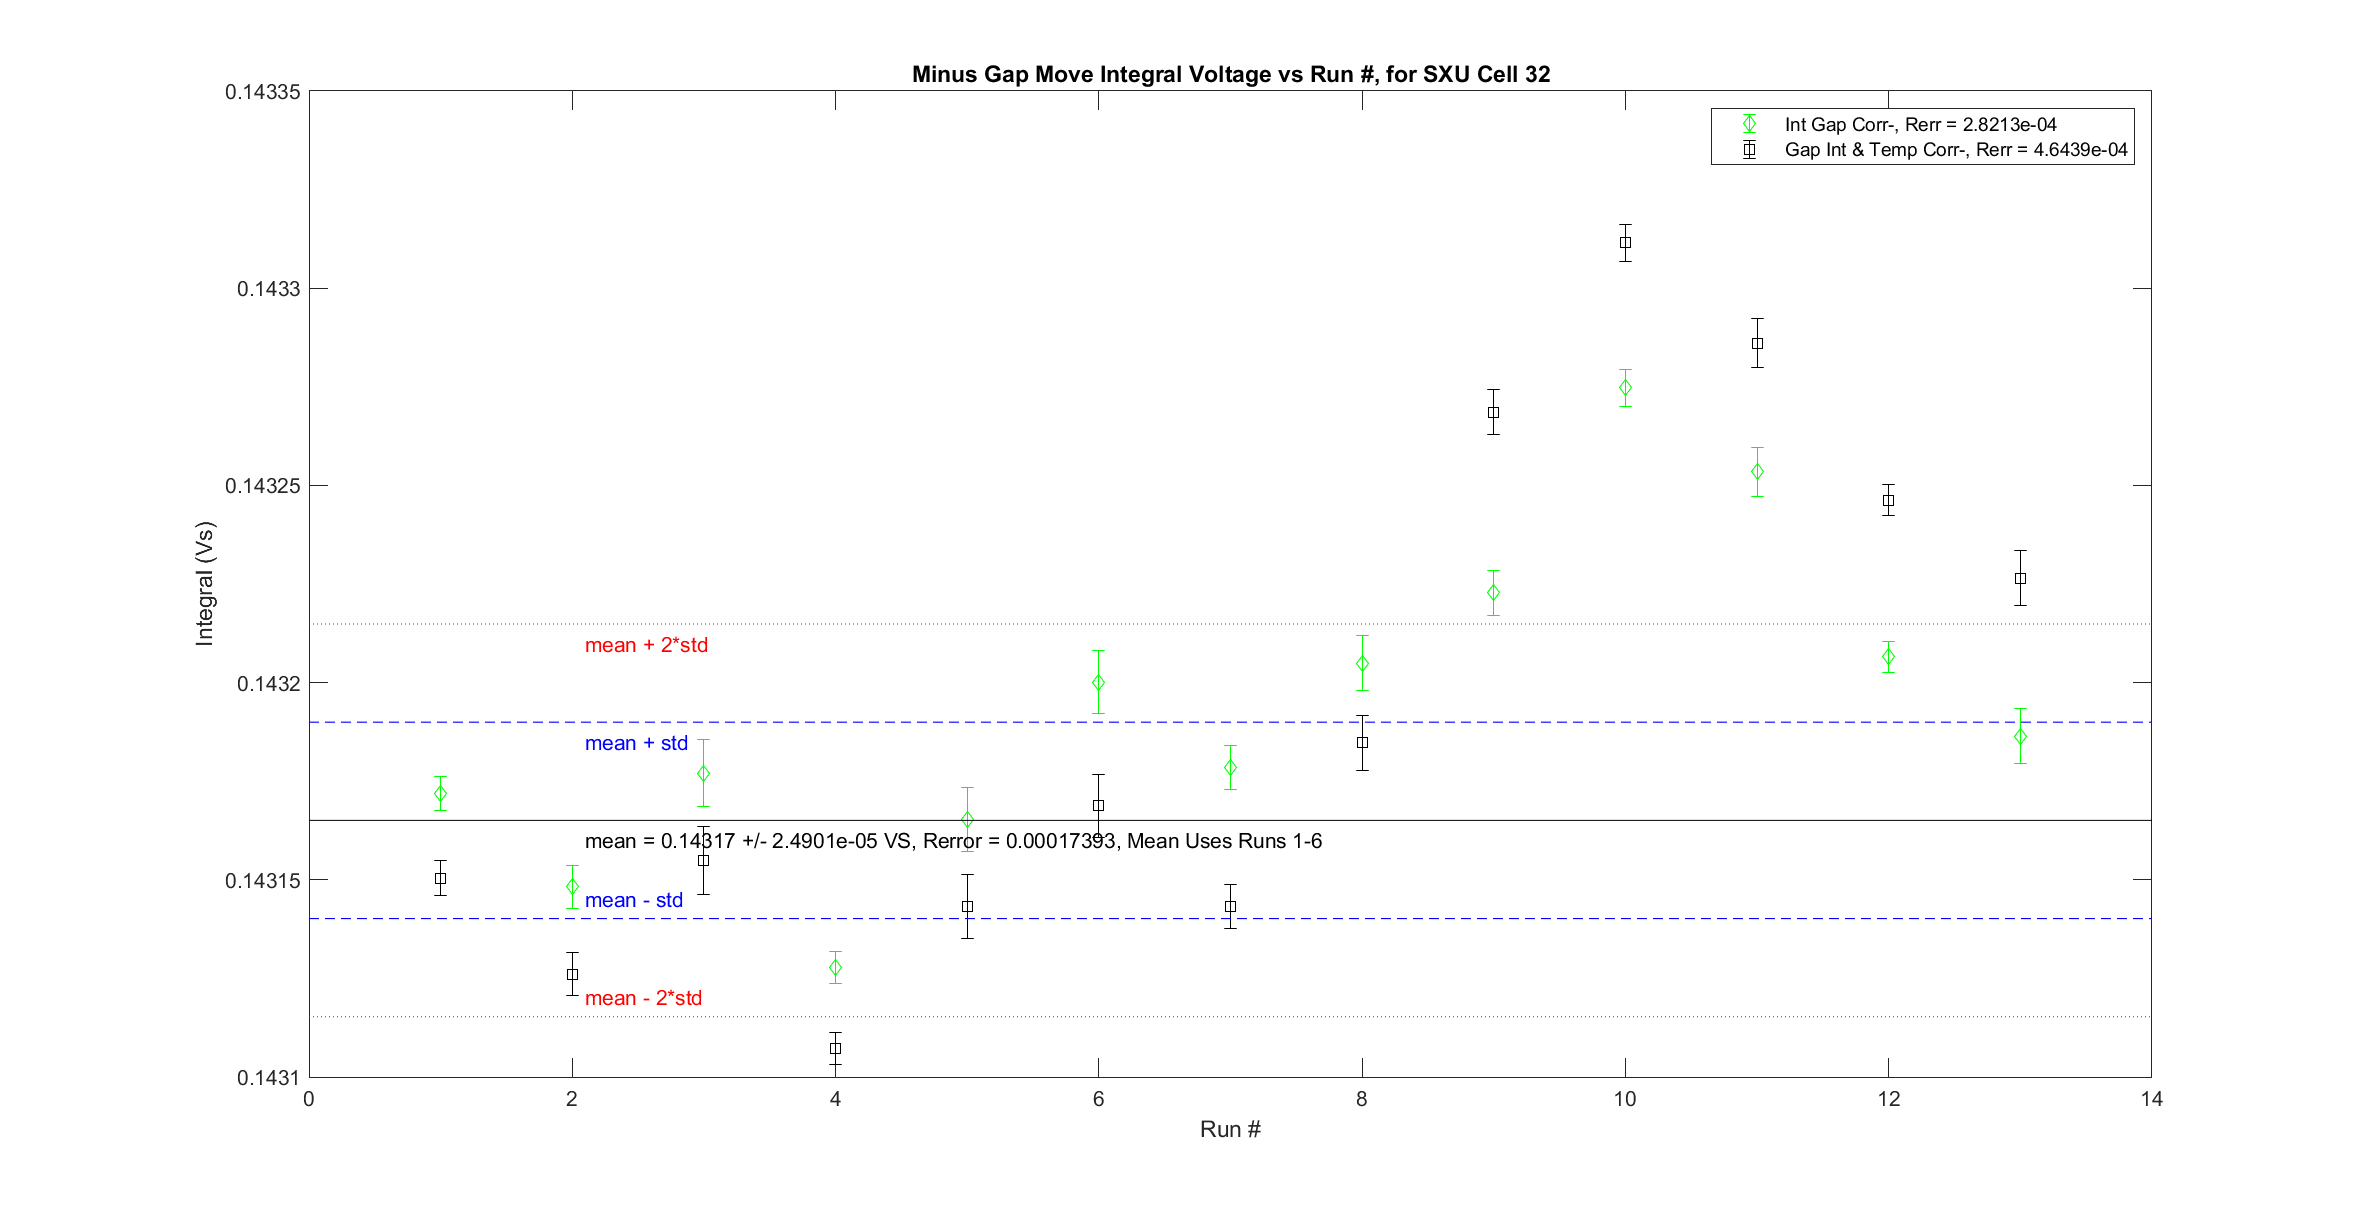
Task: Click the green diamond marker at run 1
Action: [440, 794]
